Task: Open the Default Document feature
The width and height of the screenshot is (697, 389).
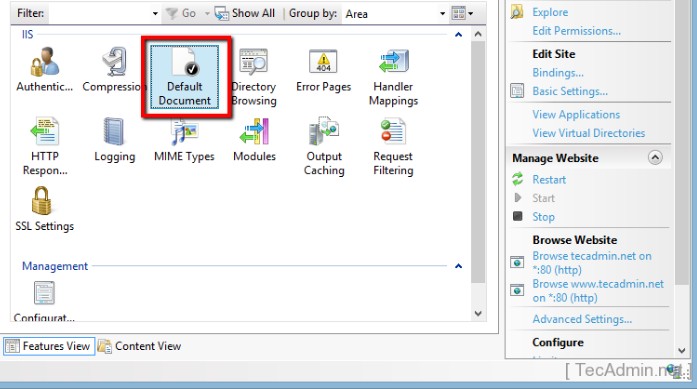Action: point(184,76)
